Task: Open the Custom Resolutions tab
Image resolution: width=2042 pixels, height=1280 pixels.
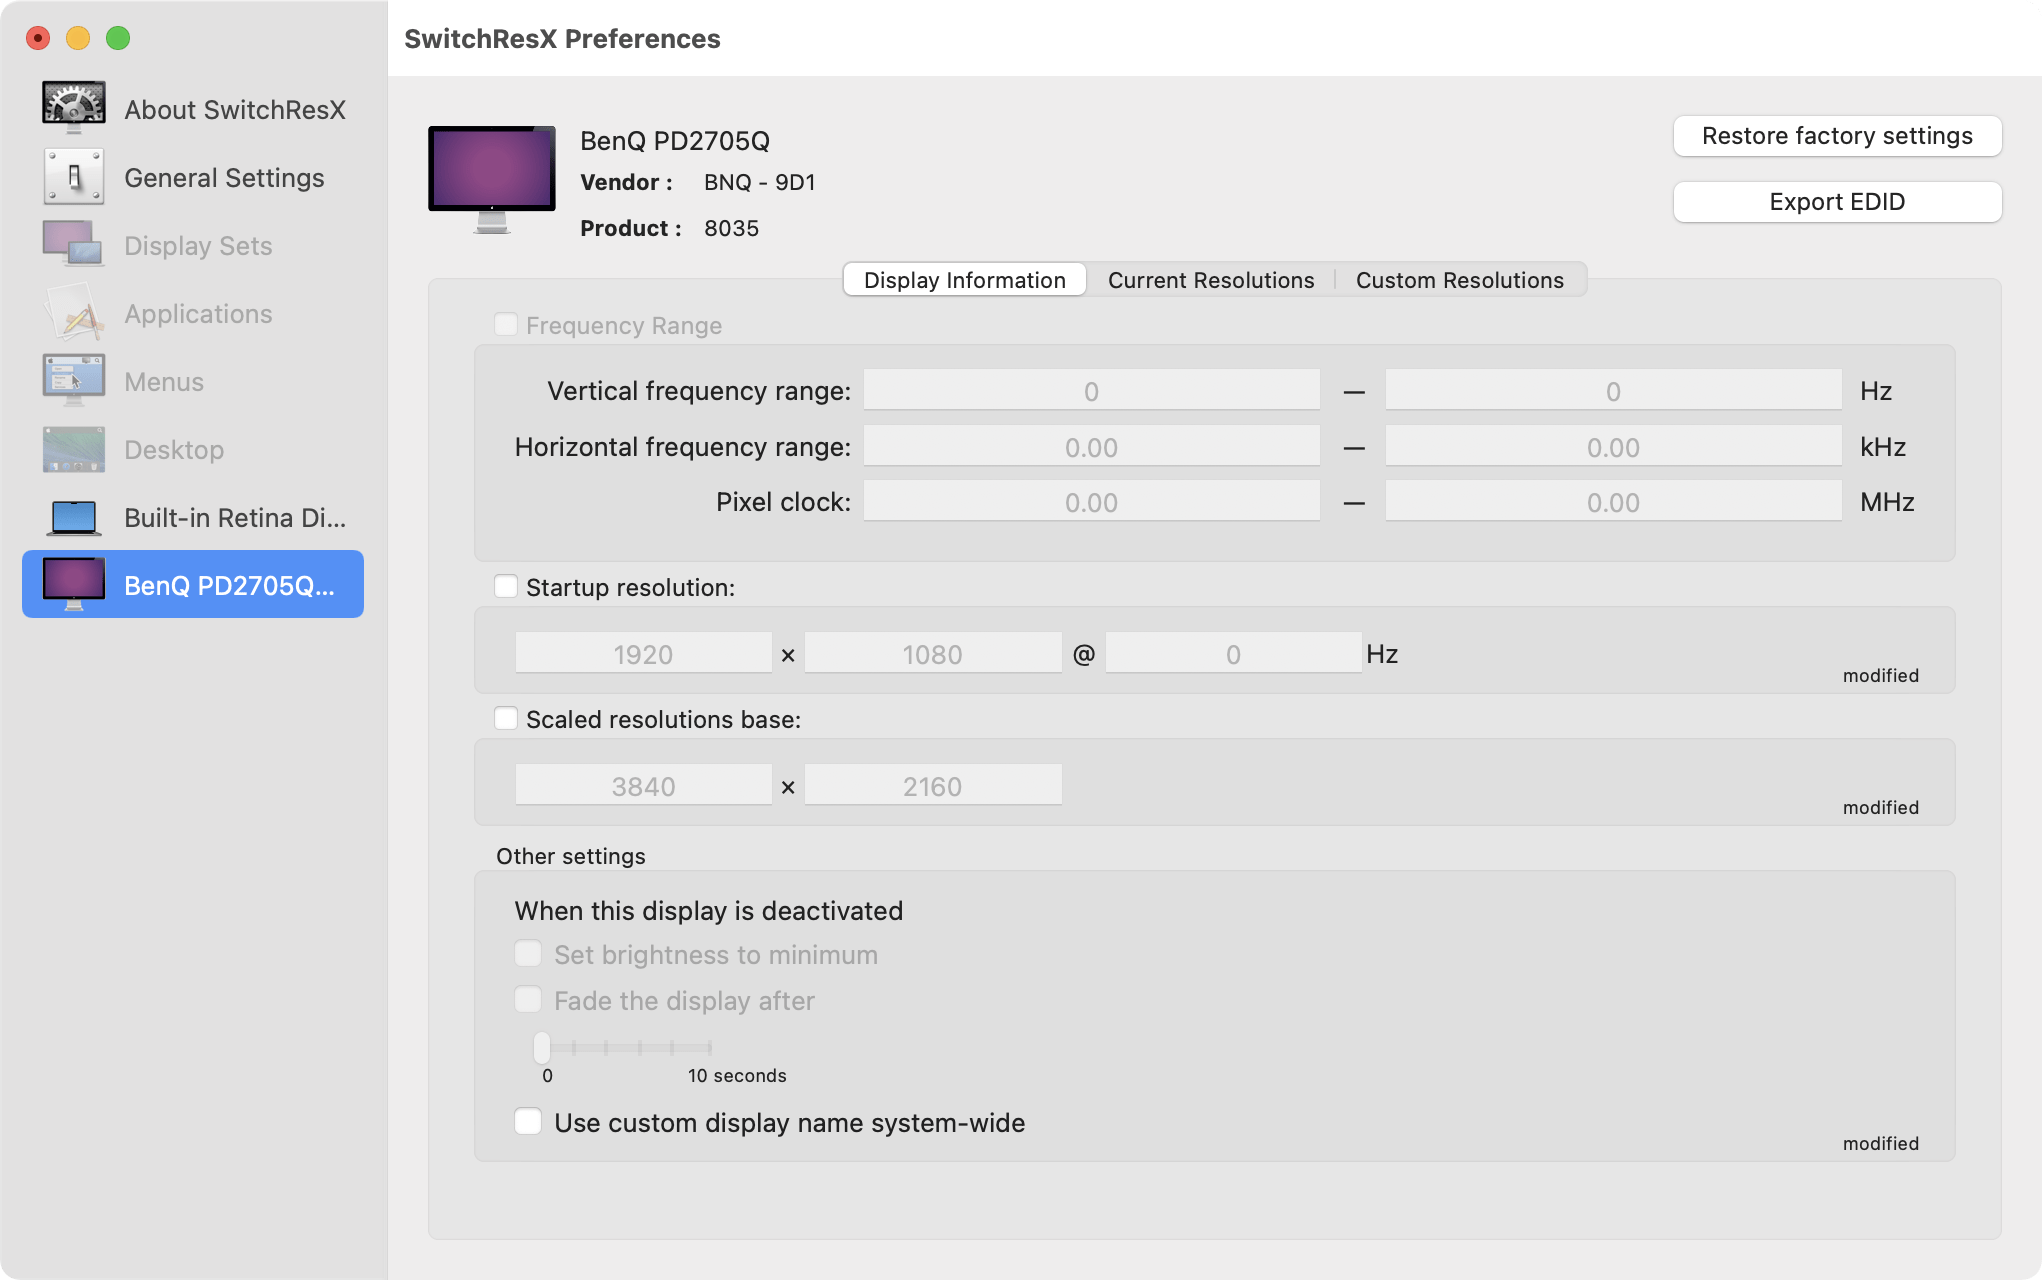Action: point(1459,280)
